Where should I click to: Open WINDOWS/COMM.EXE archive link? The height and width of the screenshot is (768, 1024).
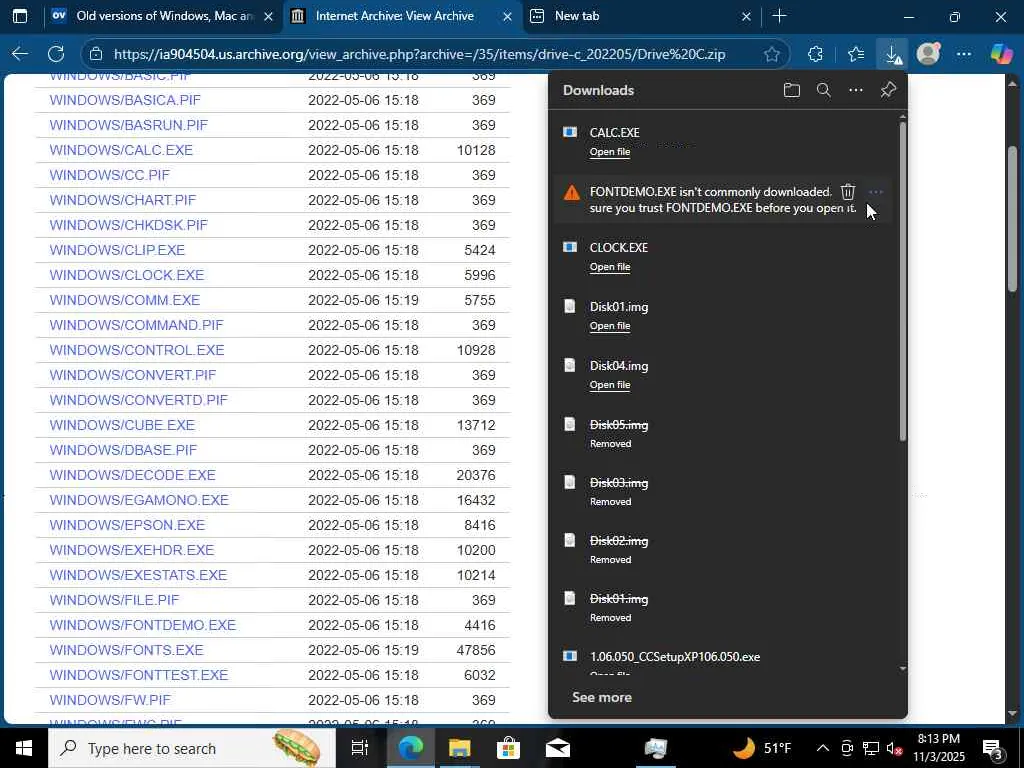pos(125,300)
